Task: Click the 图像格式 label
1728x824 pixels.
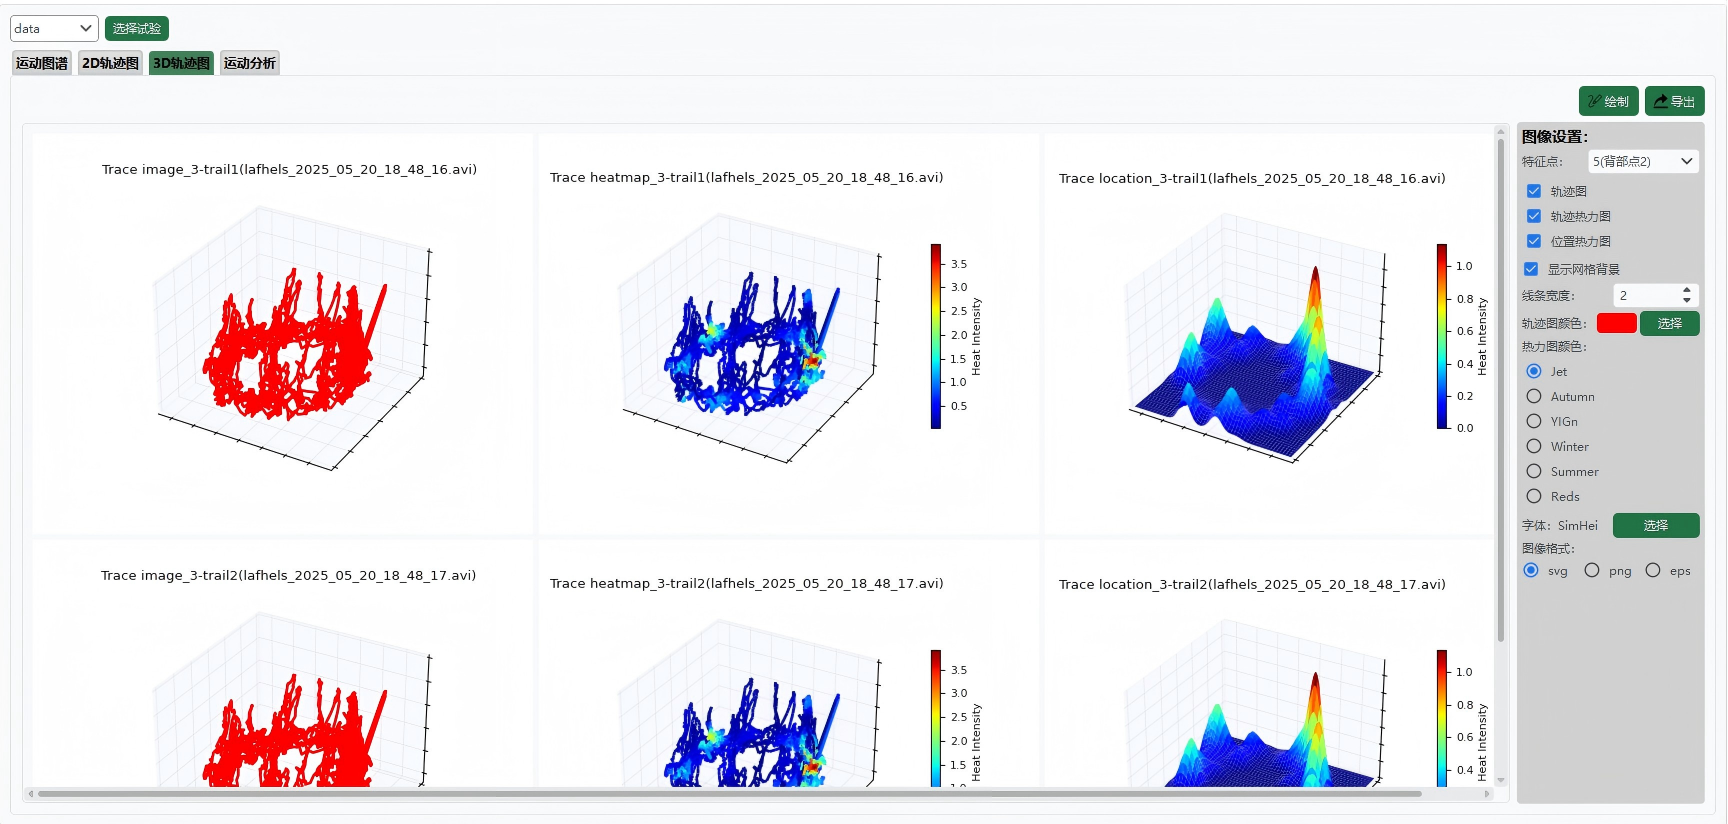Action: (1548, 549)
